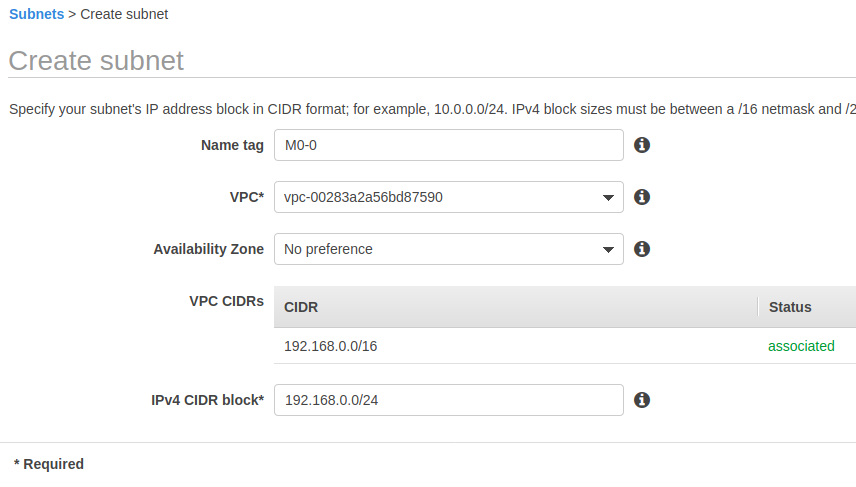Click the 'Availability Zone' field label
The image size is (856, 487).
208,249
